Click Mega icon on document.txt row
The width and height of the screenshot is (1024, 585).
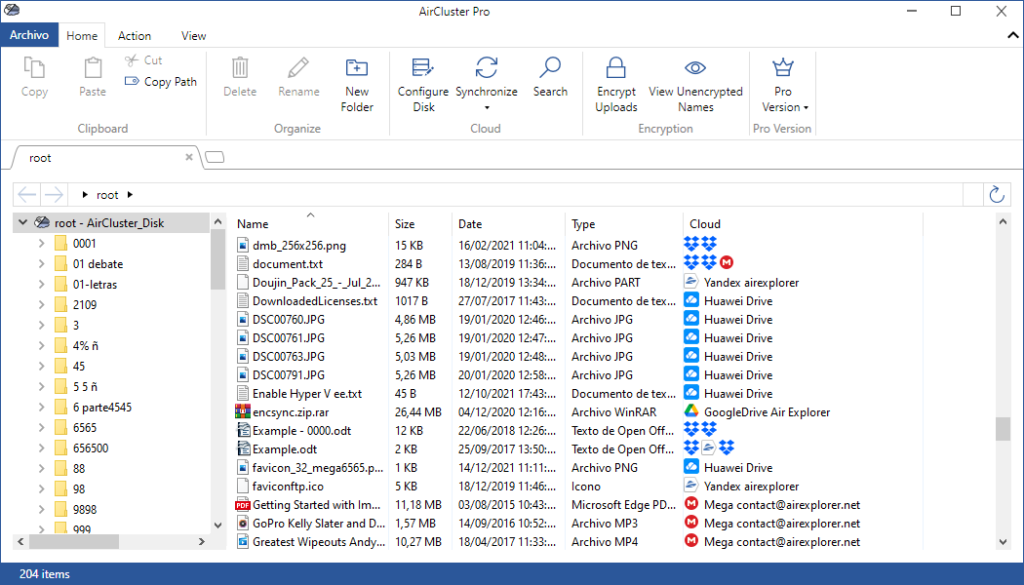coord(727,262)
